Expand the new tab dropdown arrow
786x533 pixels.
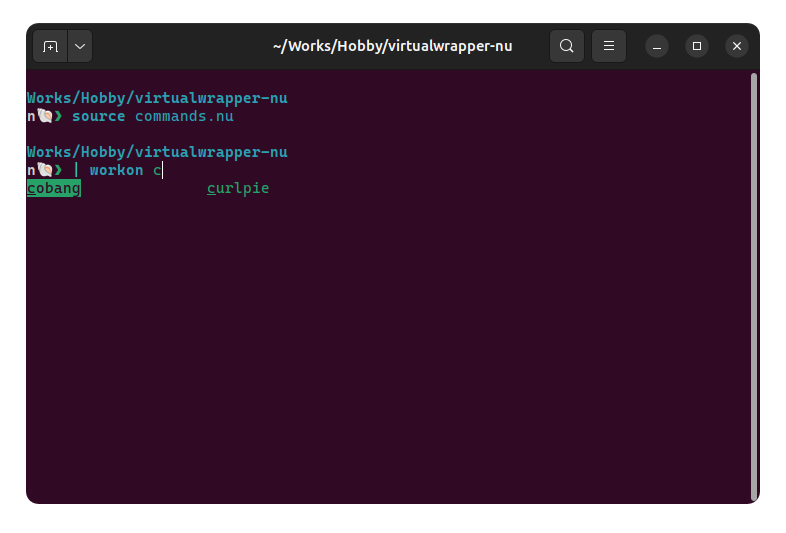point(80,46)
